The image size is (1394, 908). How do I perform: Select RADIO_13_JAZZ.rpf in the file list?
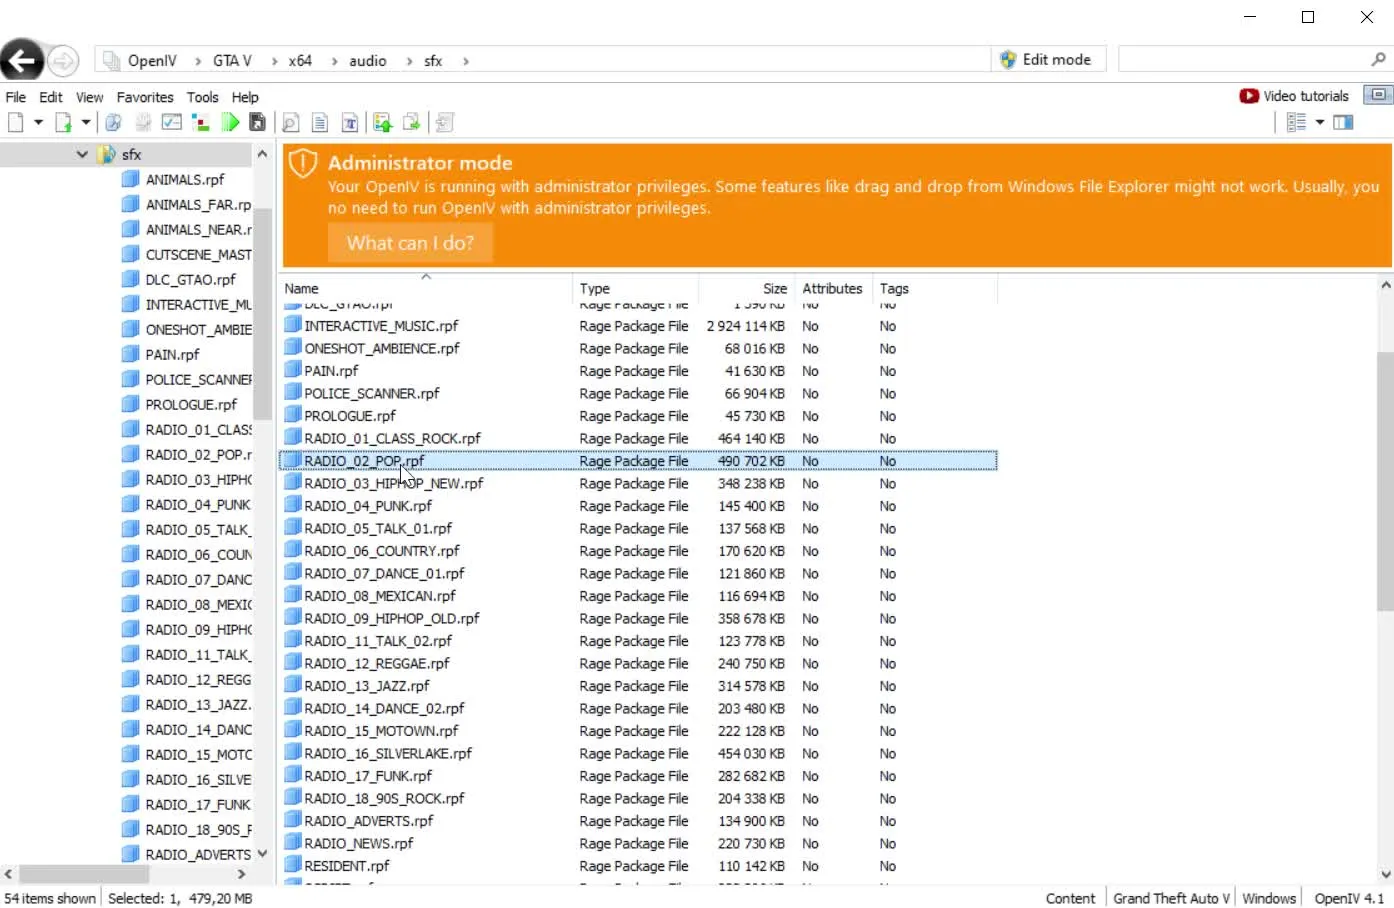click(x=367, y=686)
